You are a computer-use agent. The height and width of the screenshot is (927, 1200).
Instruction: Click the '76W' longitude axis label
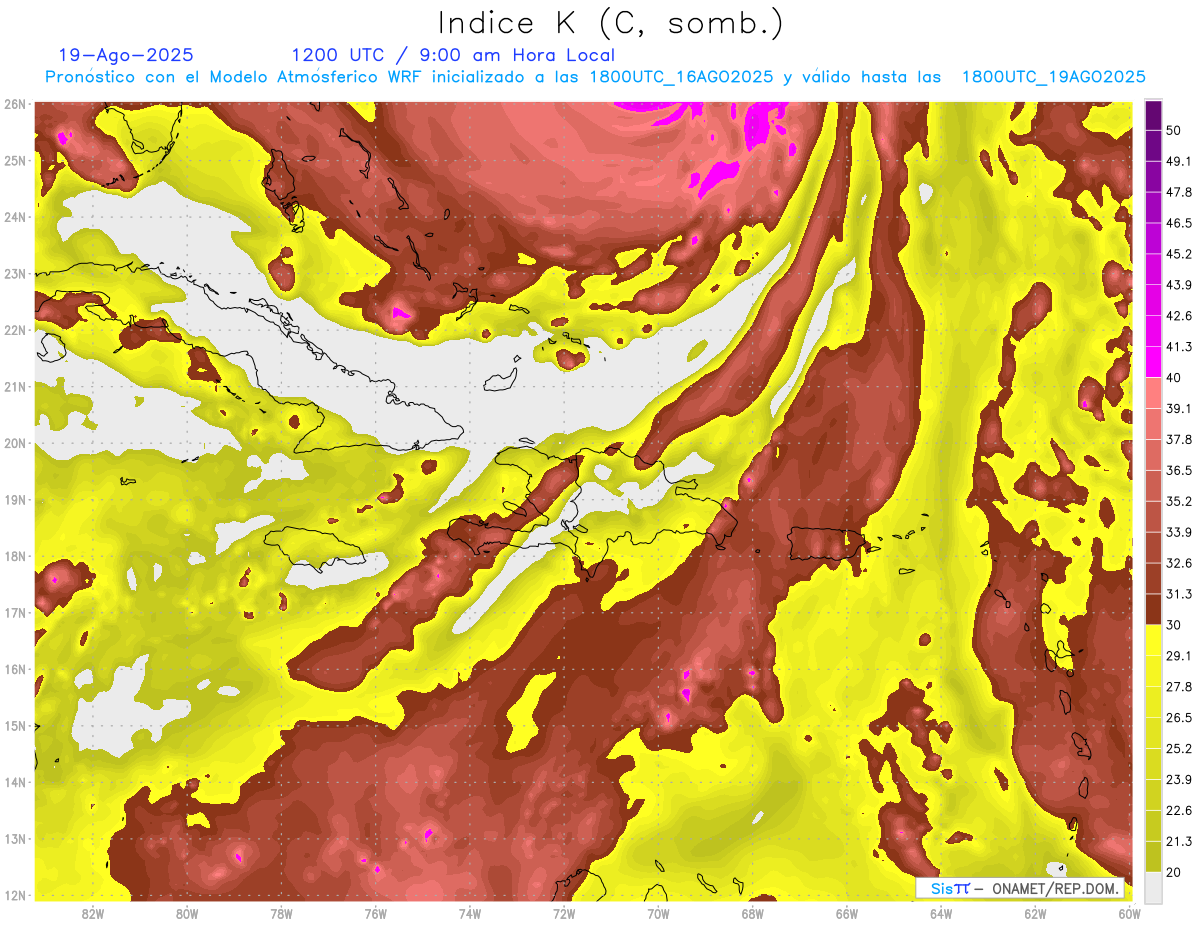(x=376, y=913)
